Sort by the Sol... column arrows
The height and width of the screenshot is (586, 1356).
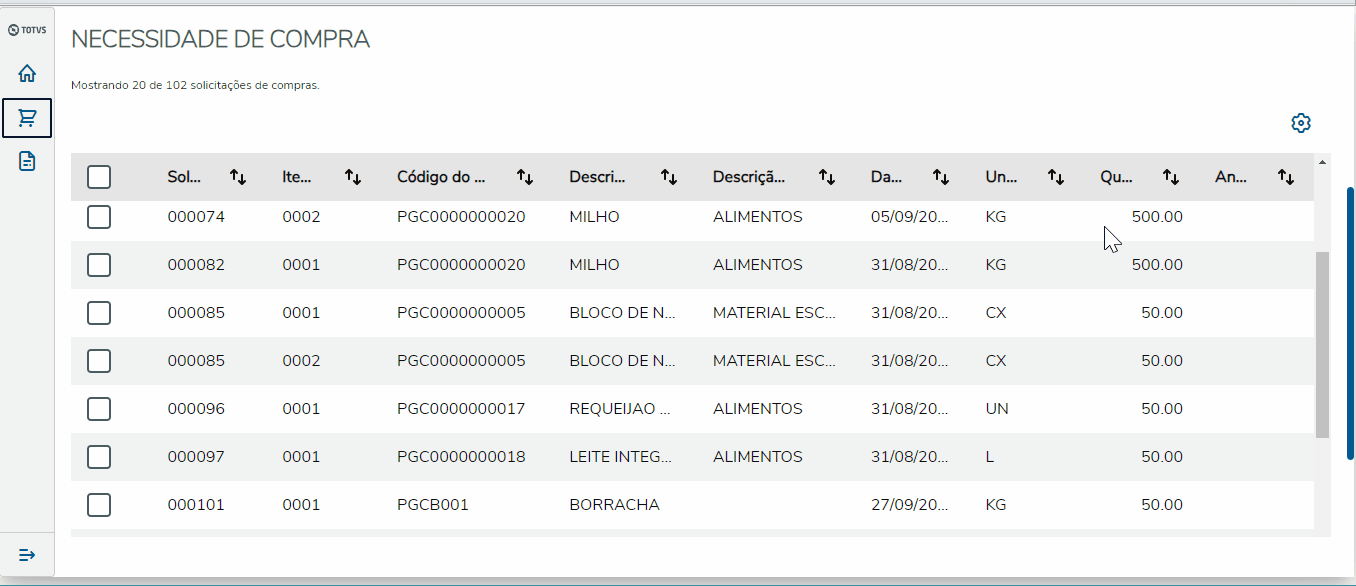(x=238, y=177)
